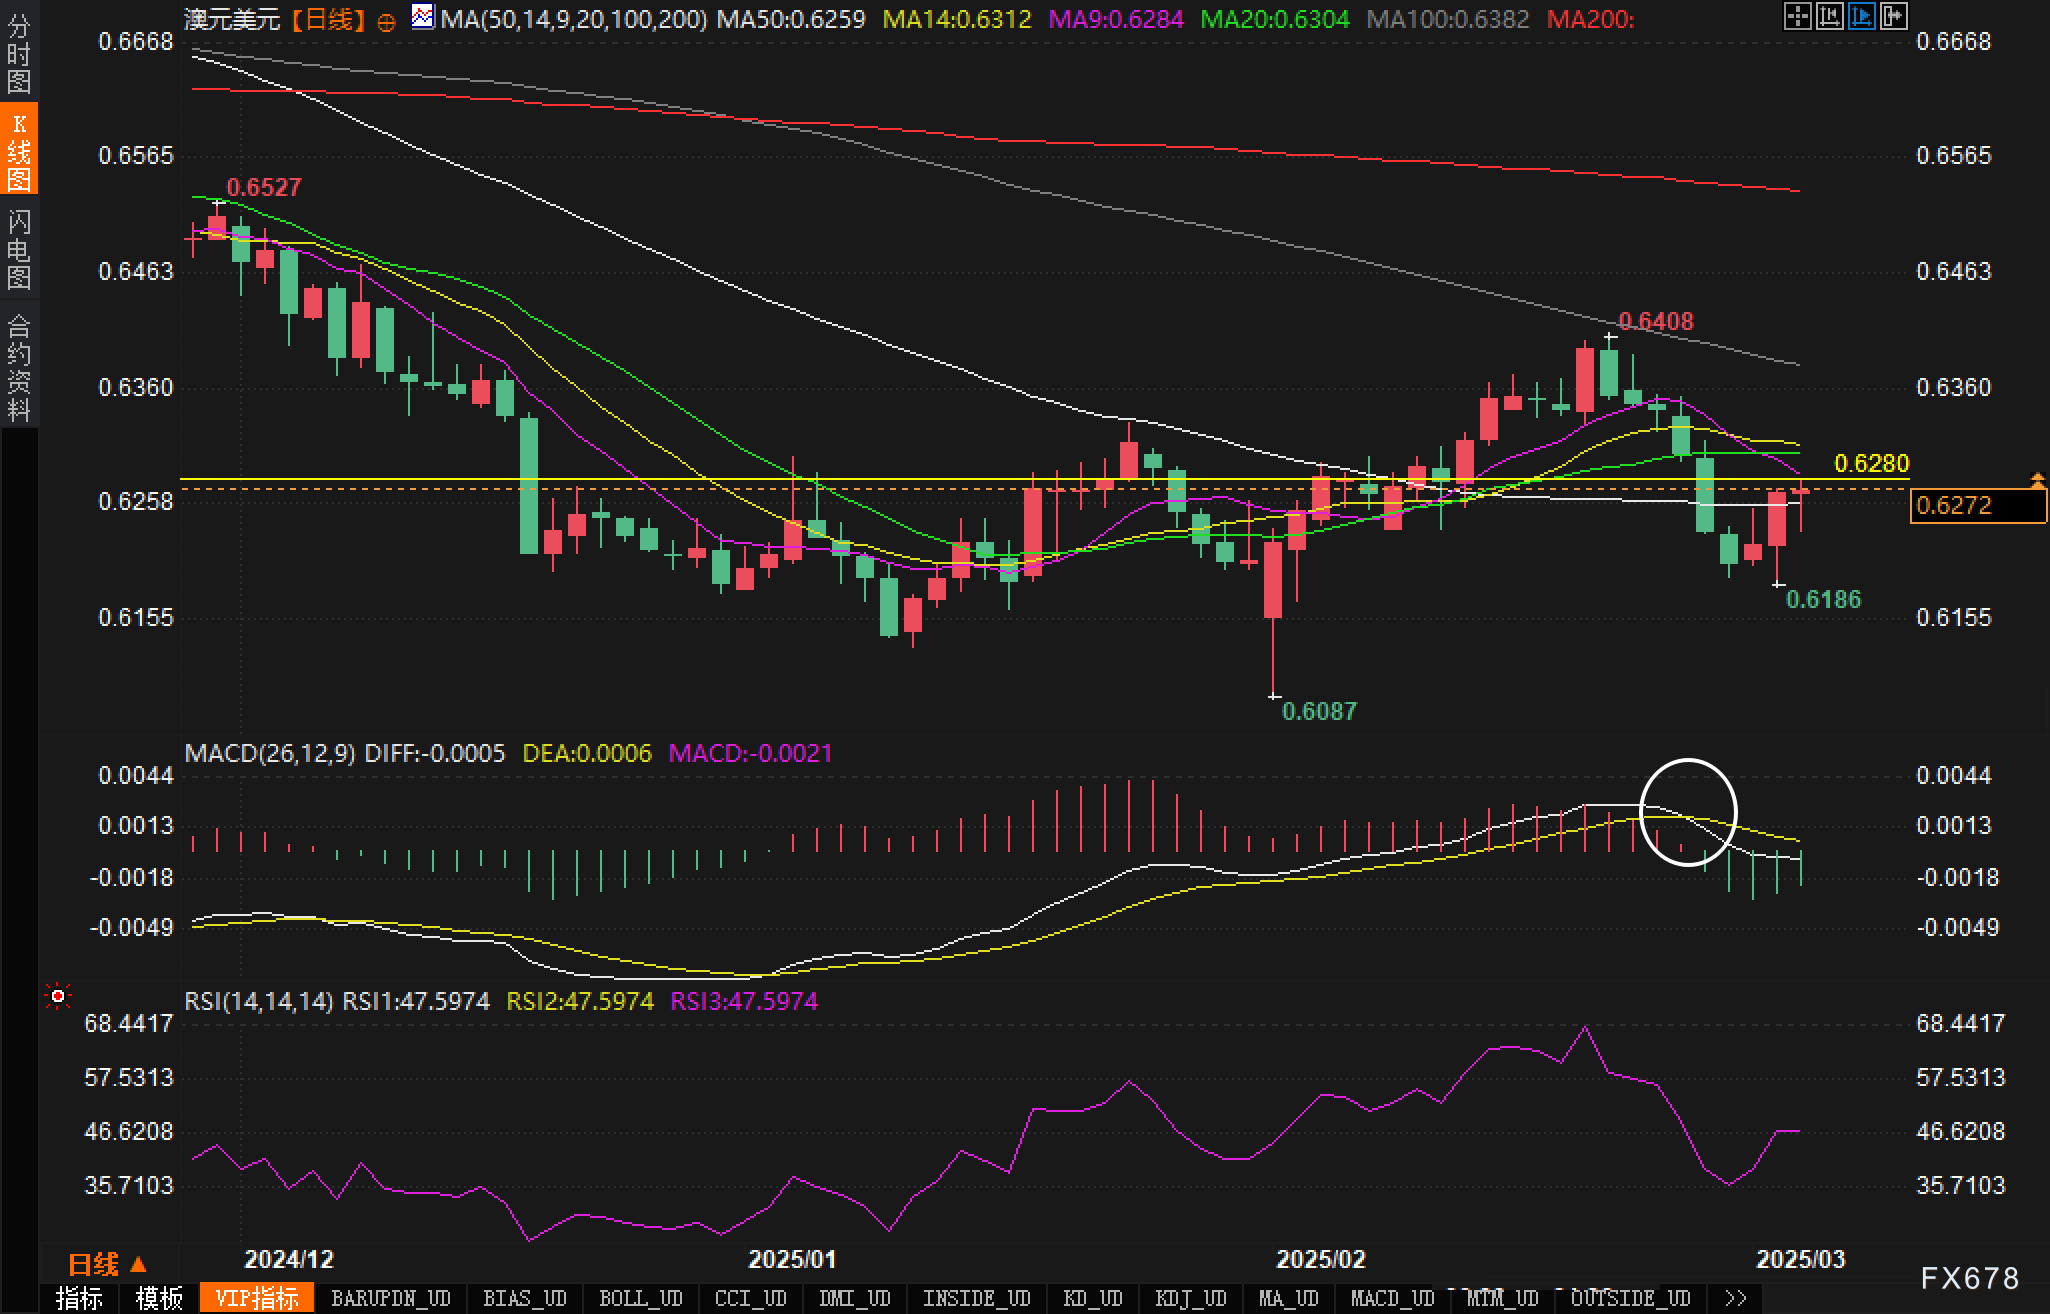Click the crosshair cursor icon at top right
The width and height of the screenshot is (2050, 1314).
pyautogui.click(x=1797, y=16)
